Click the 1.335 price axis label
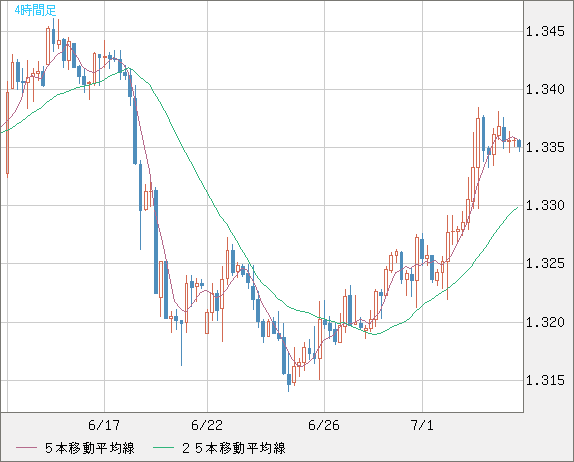 click(x=545, y=148)
